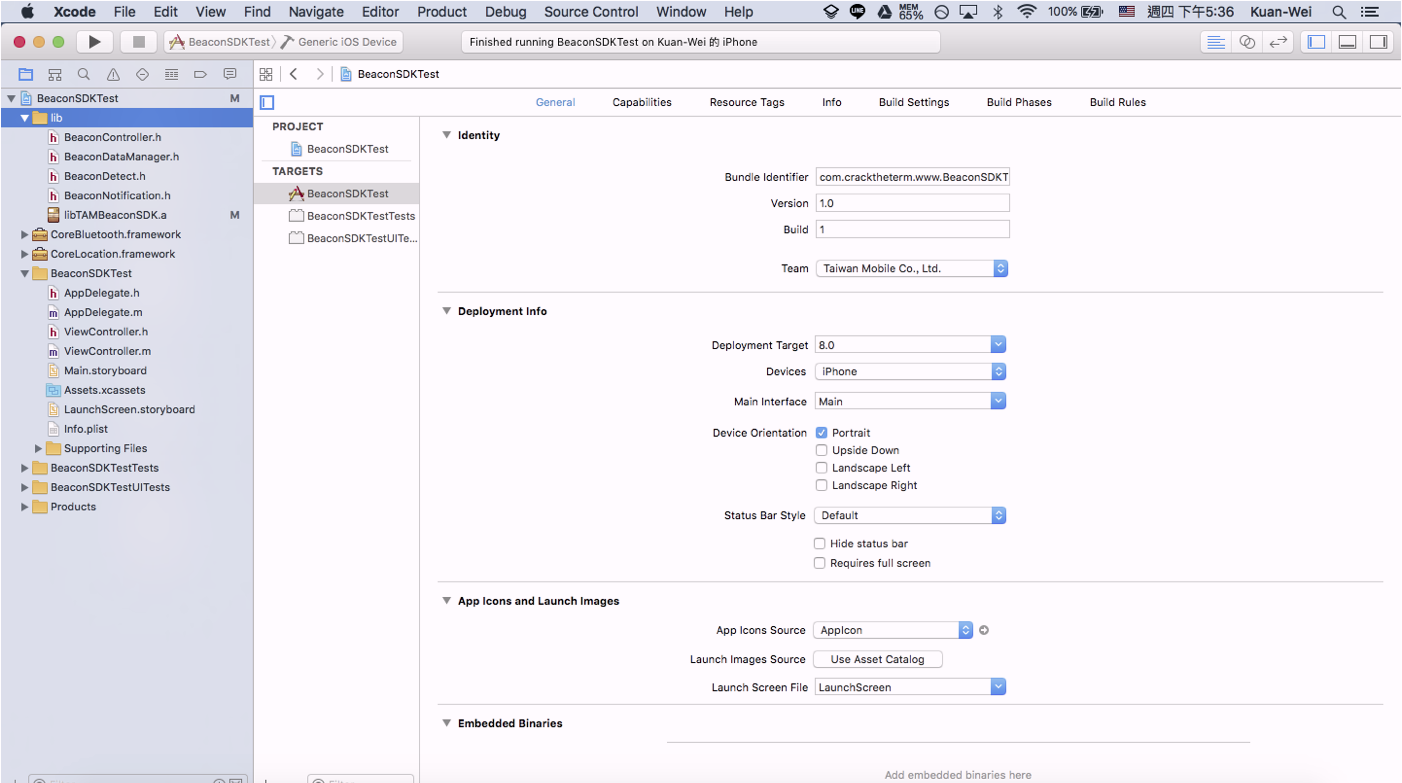Open the Build Phases tab

(1019, 102)
